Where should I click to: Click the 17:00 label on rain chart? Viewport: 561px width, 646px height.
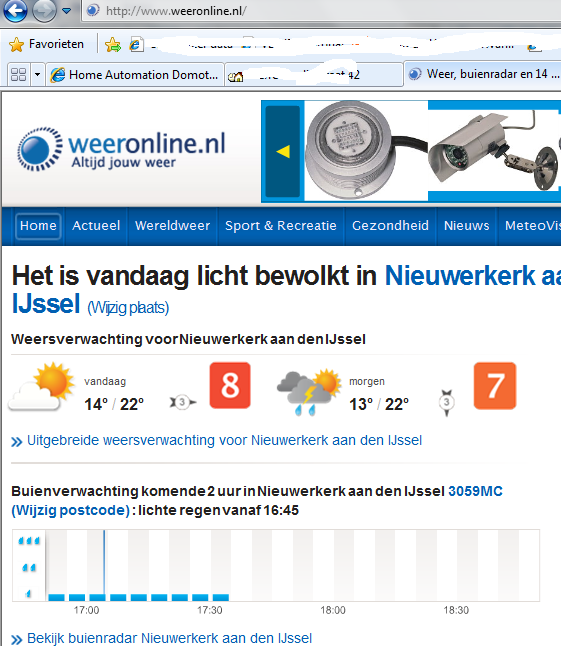pyautogui.click(x=86, y=610)
